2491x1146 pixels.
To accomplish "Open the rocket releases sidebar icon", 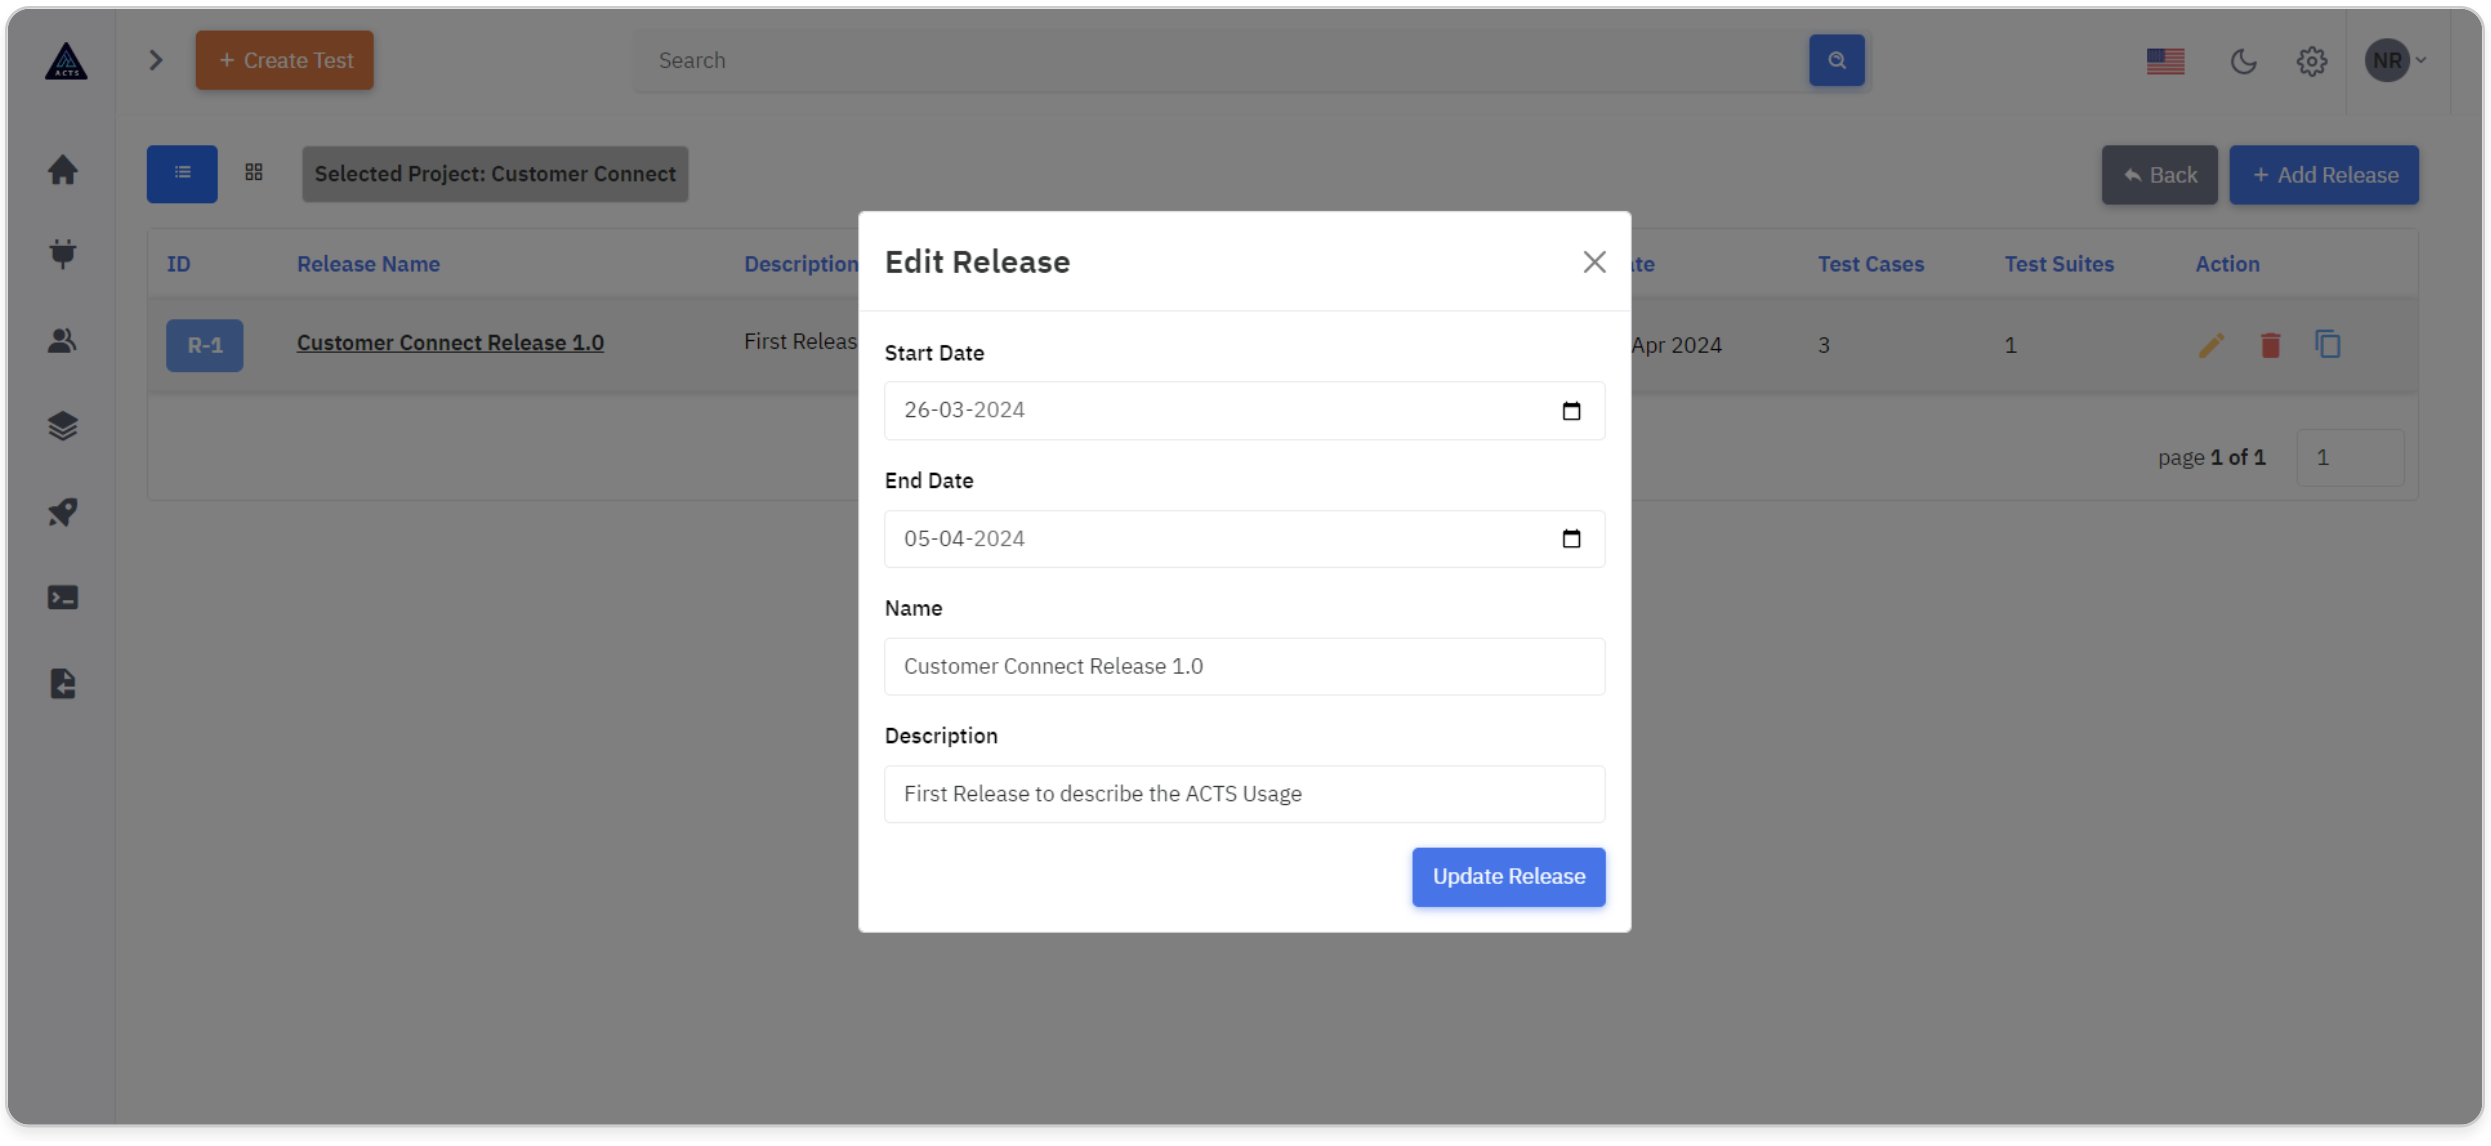I will tap(63, 512).
